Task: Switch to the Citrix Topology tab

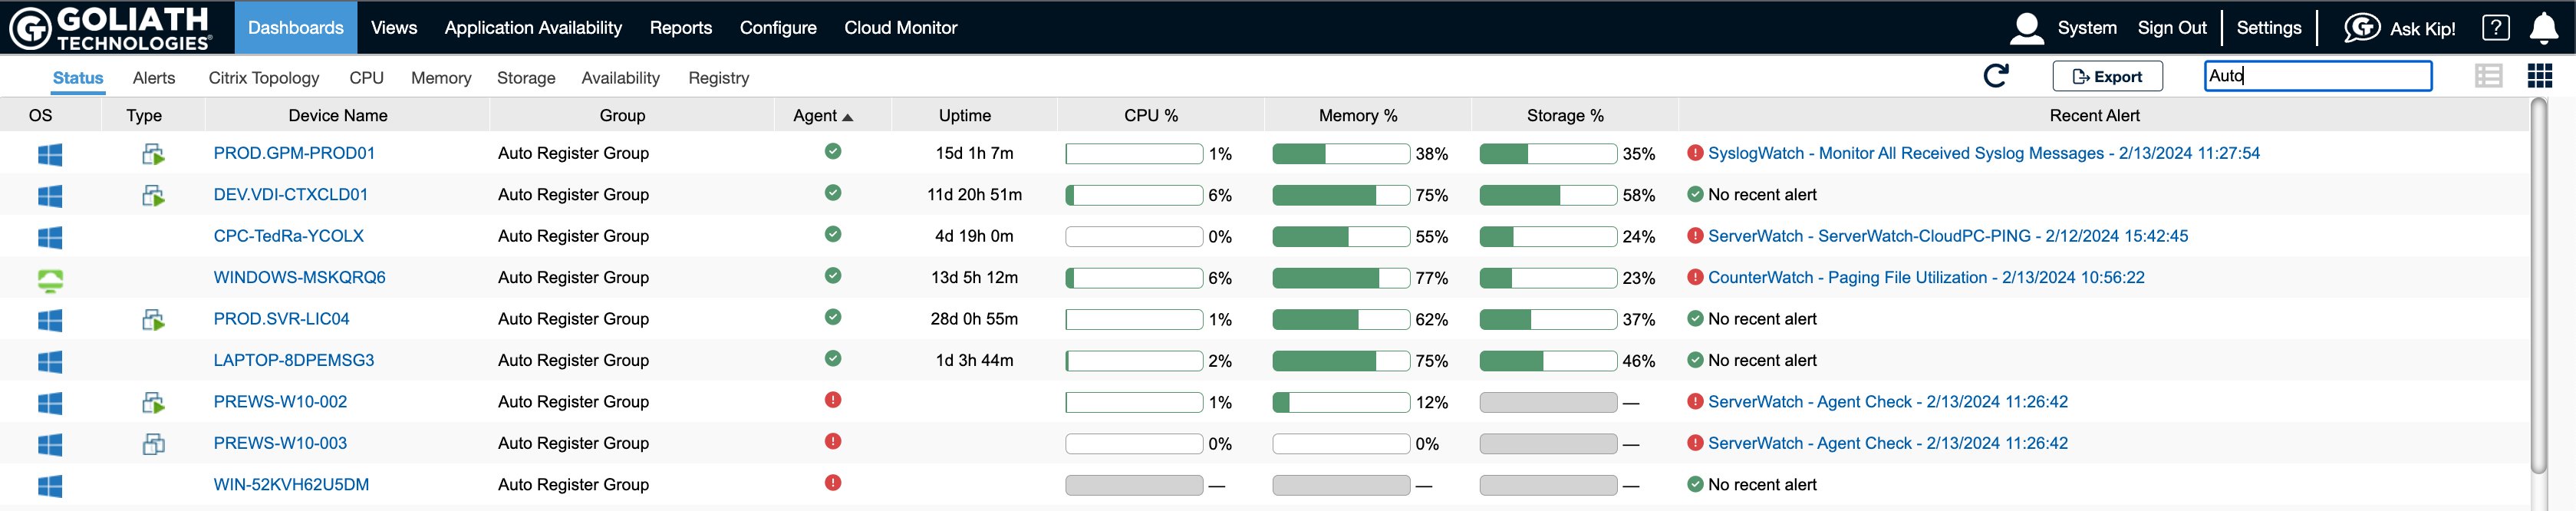Action: (x=263, y=77)
